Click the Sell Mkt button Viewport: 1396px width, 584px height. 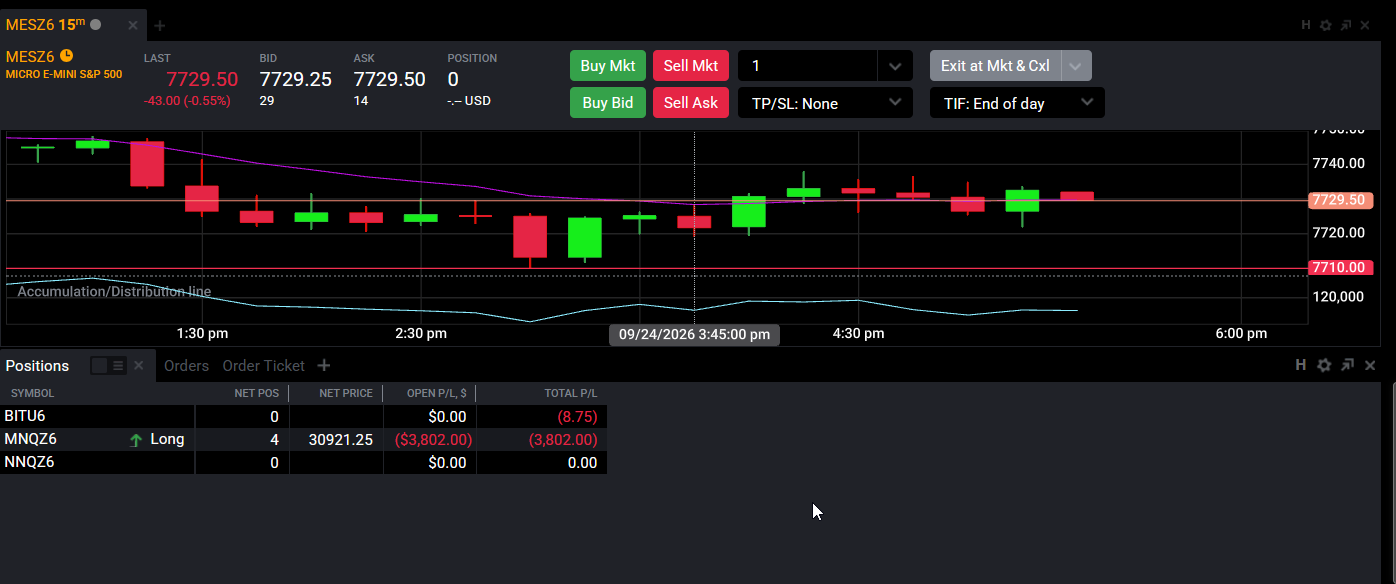point(691,66)
